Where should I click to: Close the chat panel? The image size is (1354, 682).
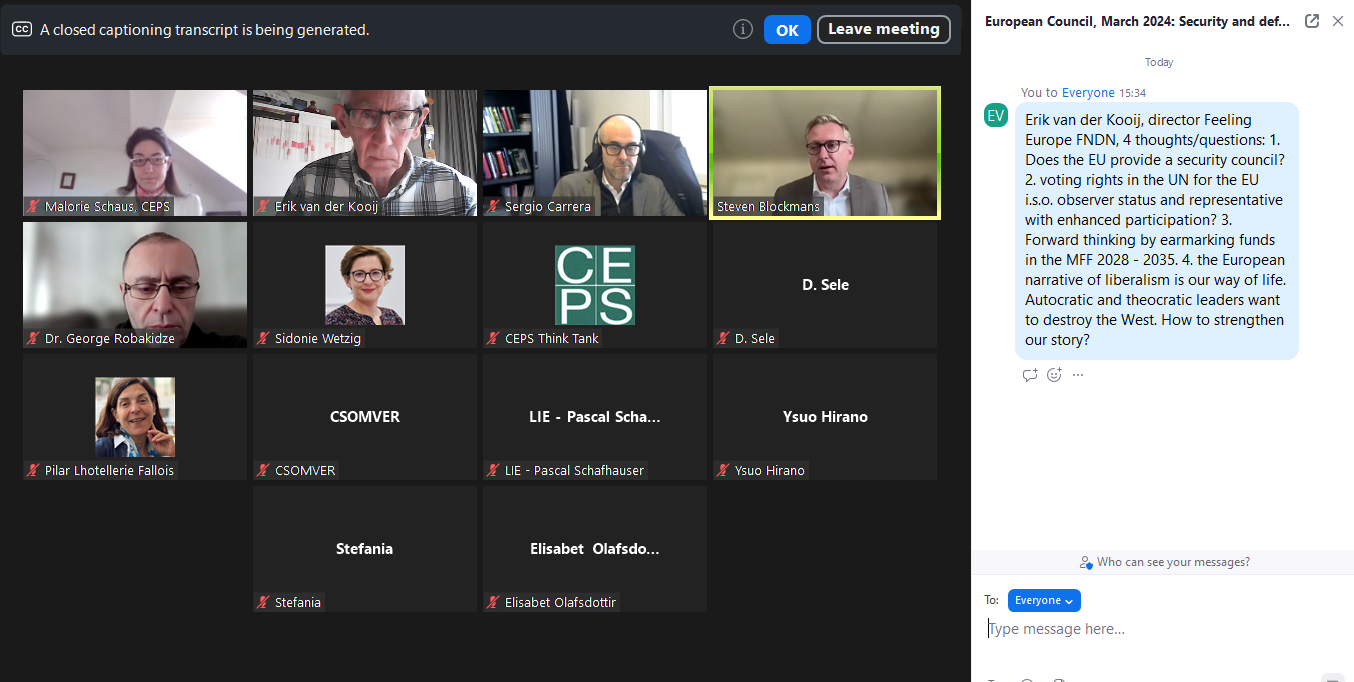tap(1338, 21)
